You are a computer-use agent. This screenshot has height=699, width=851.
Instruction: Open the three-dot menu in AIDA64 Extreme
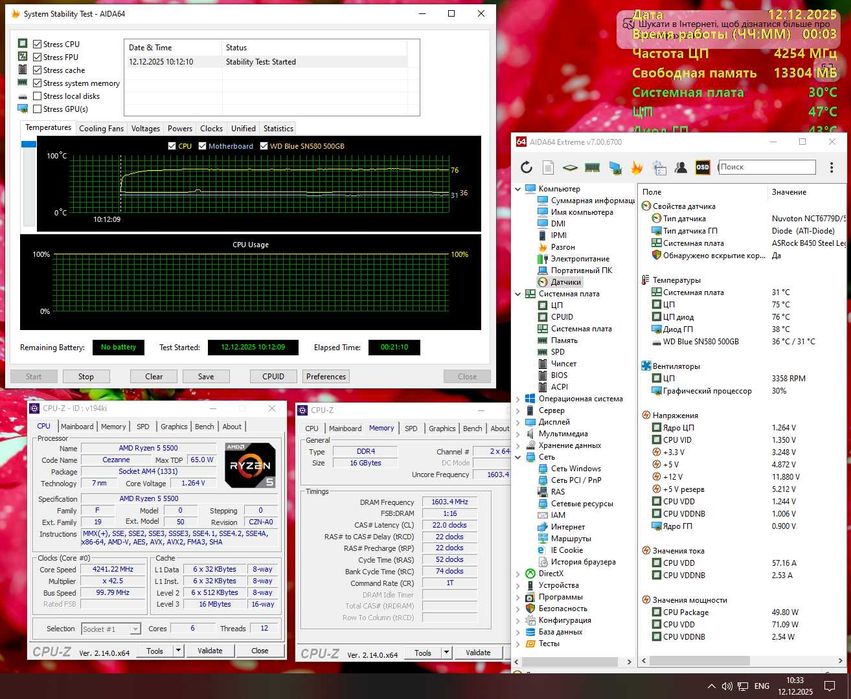pos(831,167)
